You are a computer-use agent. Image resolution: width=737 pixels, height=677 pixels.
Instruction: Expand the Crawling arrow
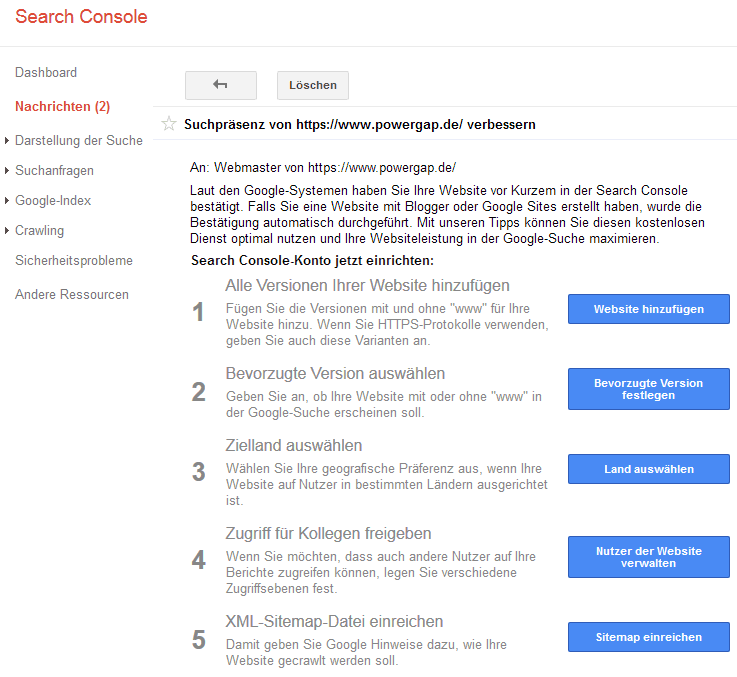(7, 231)
